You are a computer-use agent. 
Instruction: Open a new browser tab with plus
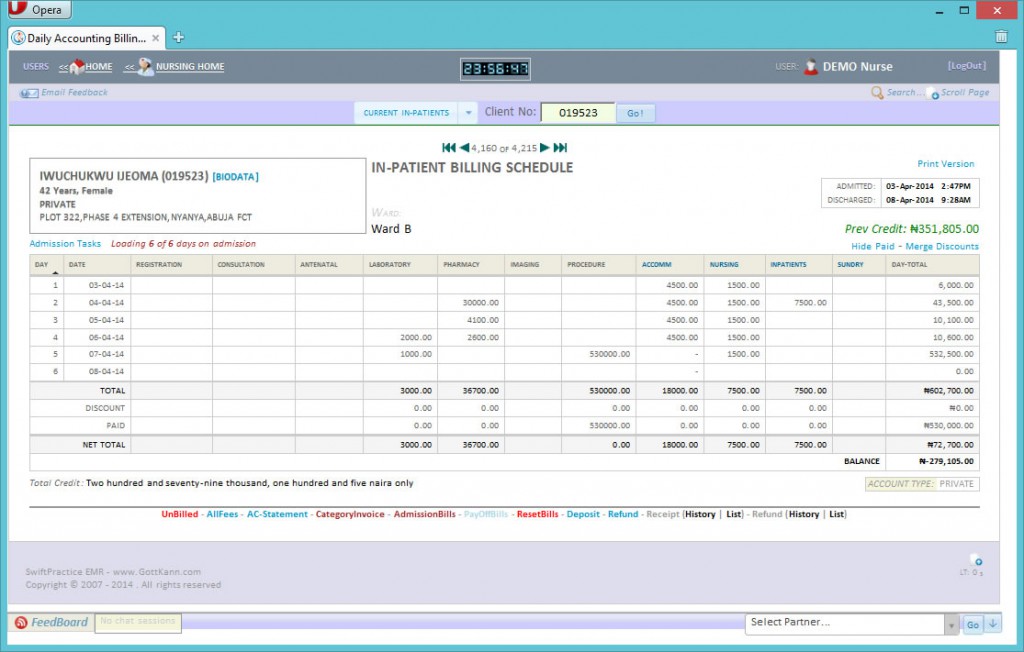[179, 38]
